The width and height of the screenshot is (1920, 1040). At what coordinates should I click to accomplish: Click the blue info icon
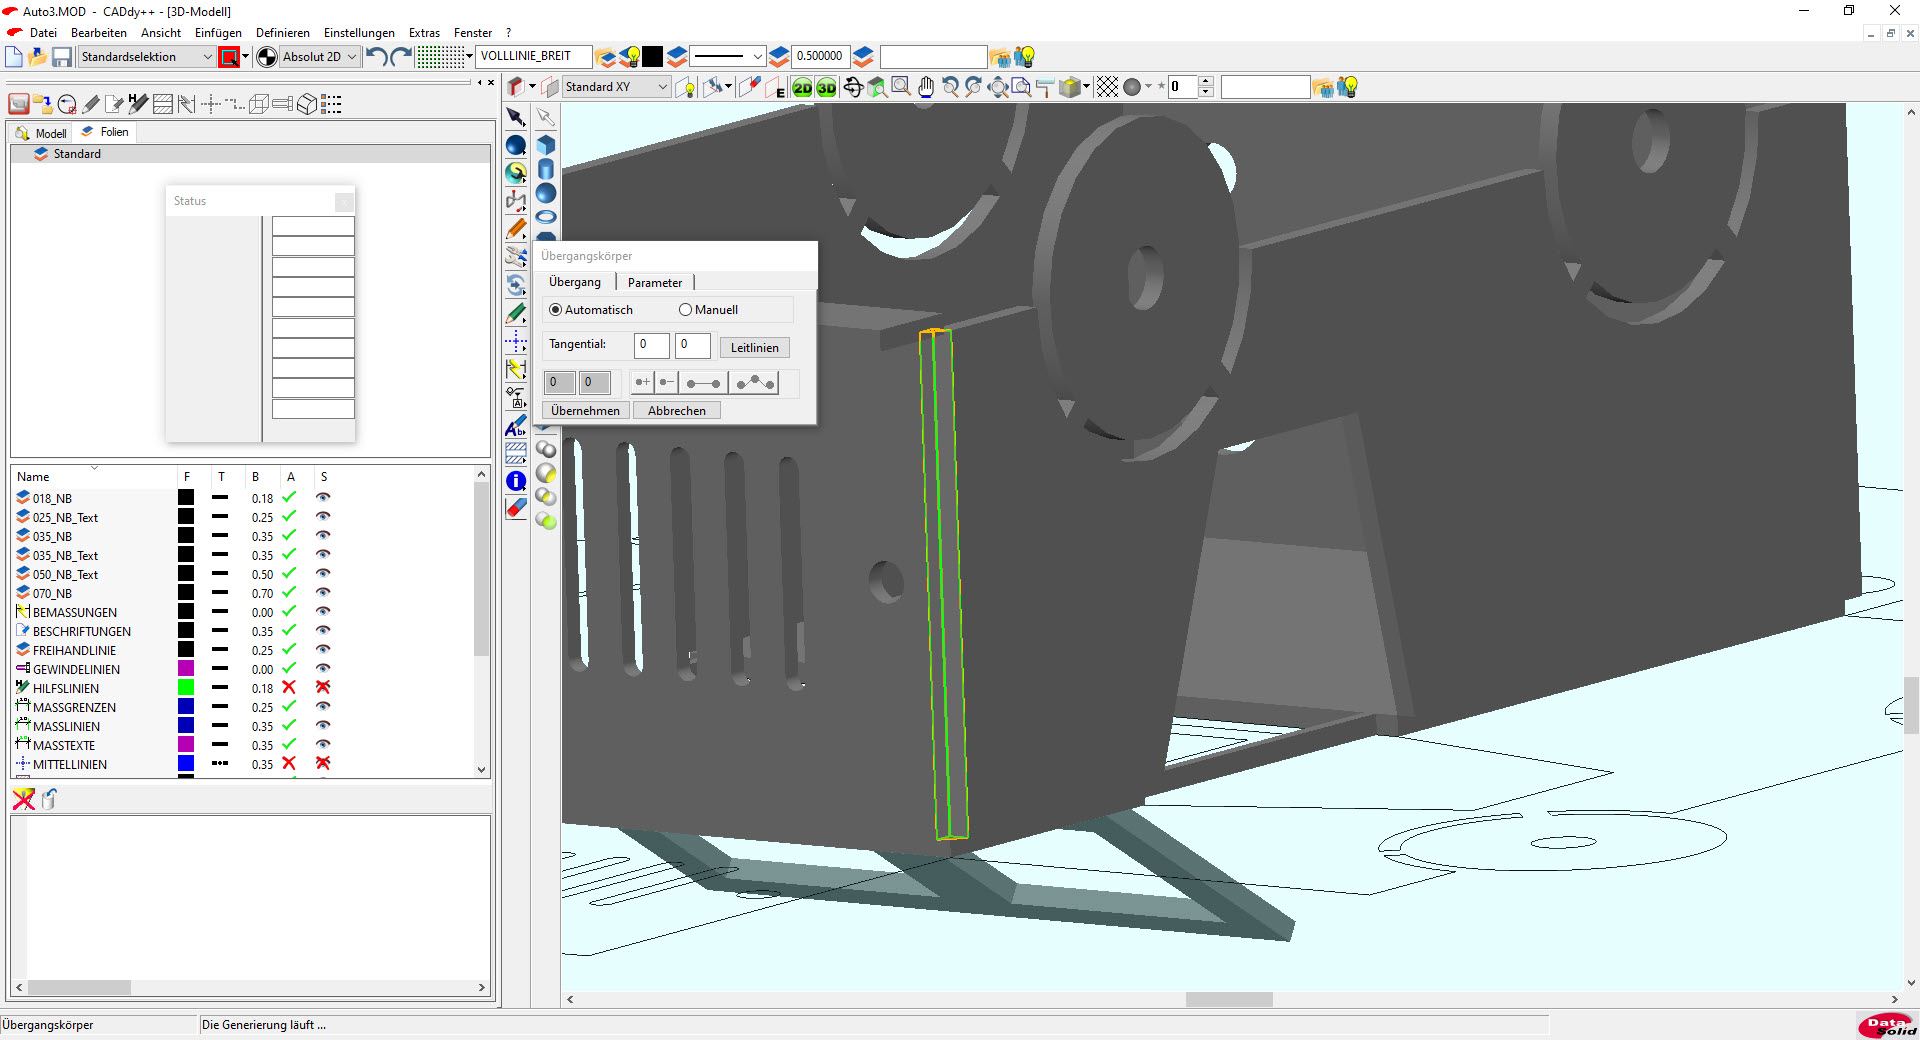click(x=516, y=481)
